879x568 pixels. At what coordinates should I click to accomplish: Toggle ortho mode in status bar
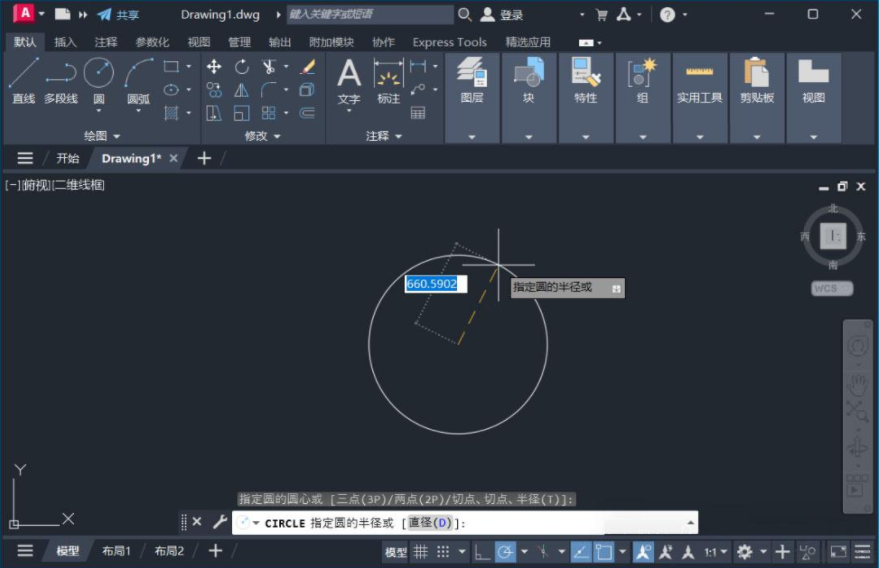click(482, 552)
